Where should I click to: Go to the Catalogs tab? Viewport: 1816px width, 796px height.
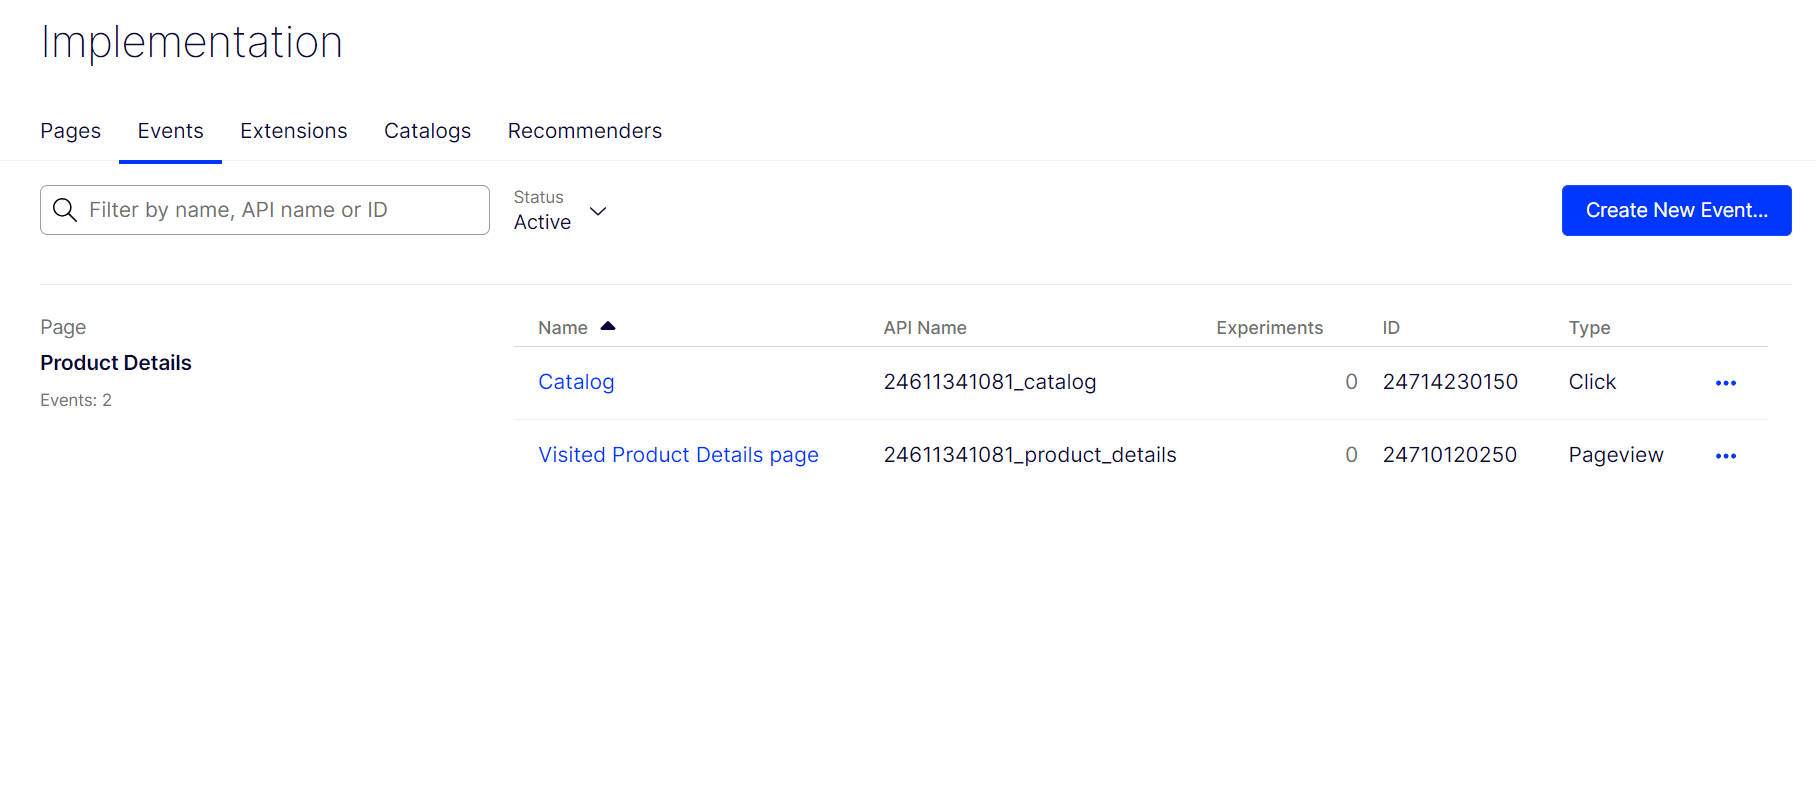427,131
